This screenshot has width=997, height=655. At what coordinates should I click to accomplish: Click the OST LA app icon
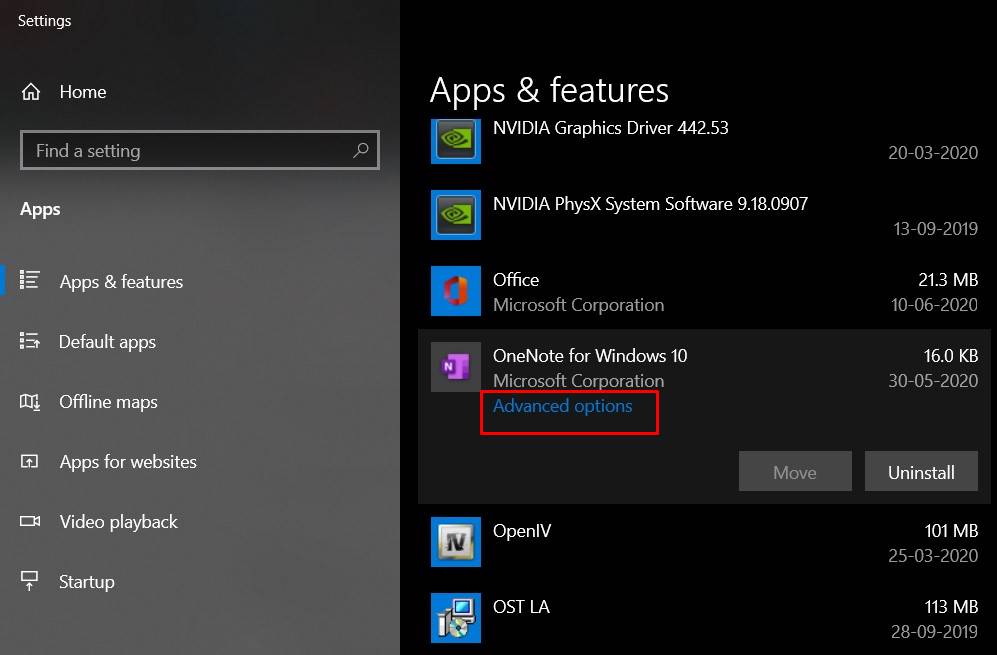click(456, 618)
